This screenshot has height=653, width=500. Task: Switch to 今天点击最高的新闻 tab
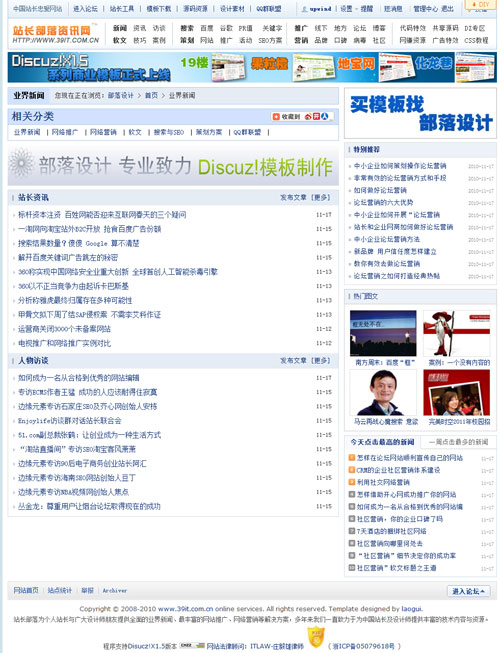[382, 442]
